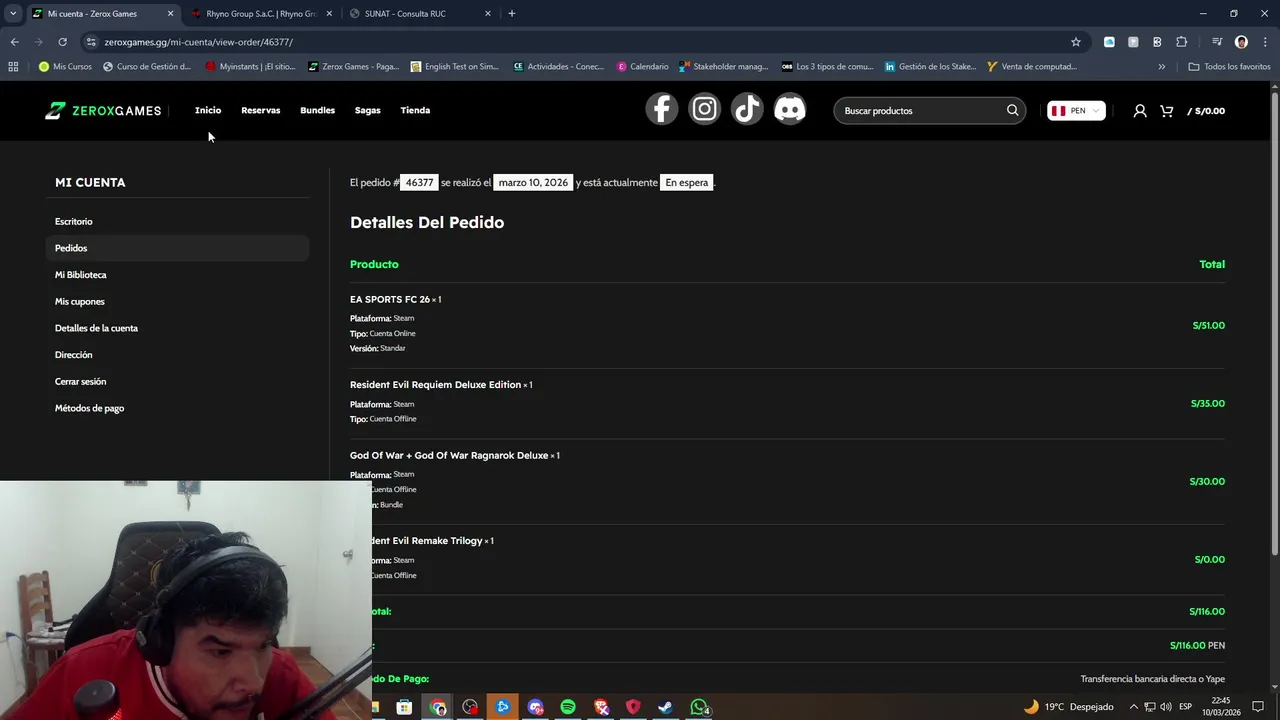Image resolution: width=1280 pixels, height=720 pixels.
Task: Open Mi Biblioteca in the sidebar
Action: (x=177, y=275)
